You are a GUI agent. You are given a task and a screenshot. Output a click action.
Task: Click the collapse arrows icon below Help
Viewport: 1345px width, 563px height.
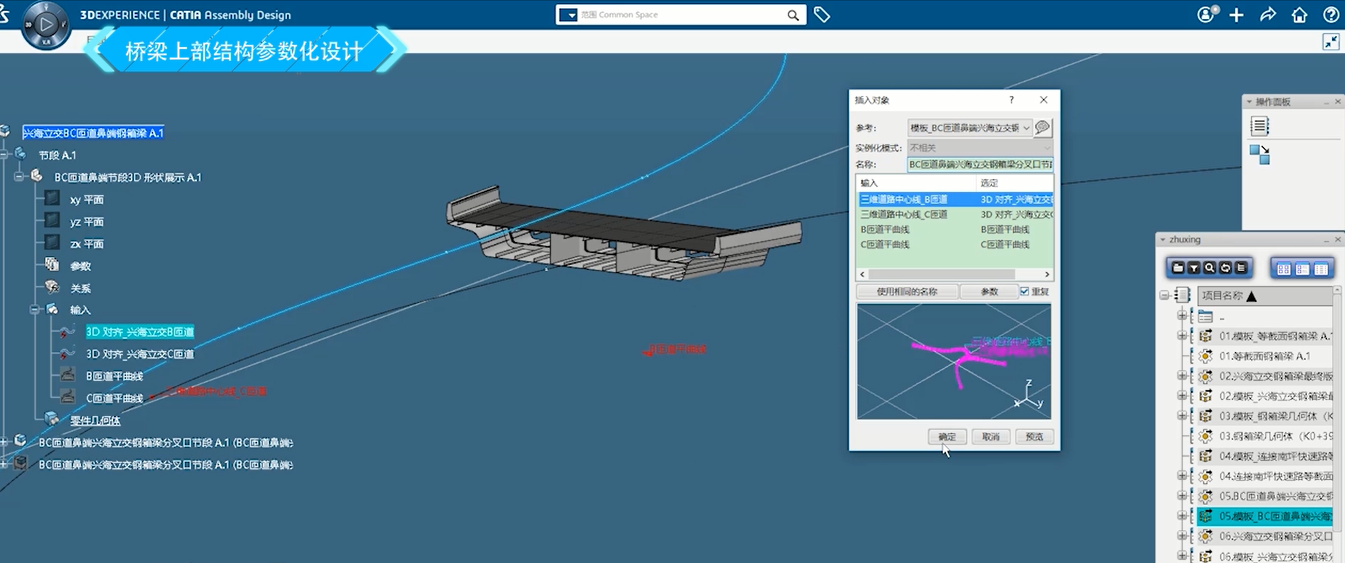(1331, 42)
